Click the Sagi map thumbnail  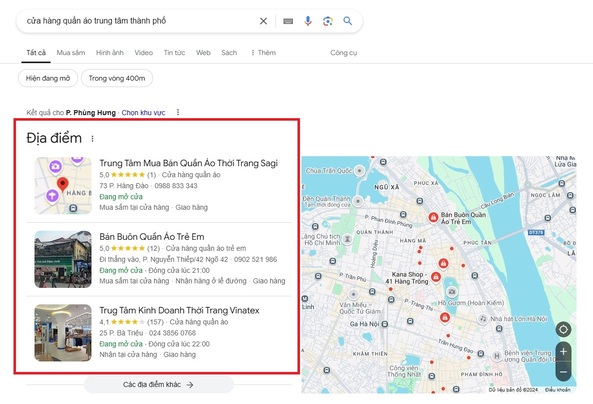pos(63,186)
